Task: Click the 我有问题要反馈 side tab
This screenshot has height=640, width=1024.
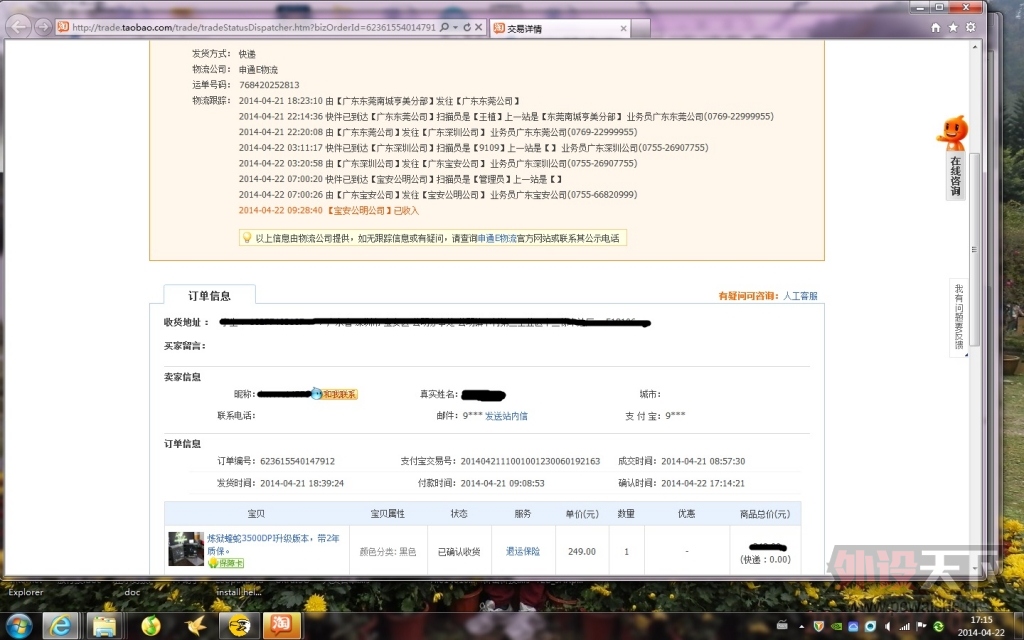Action: [959, 317]
